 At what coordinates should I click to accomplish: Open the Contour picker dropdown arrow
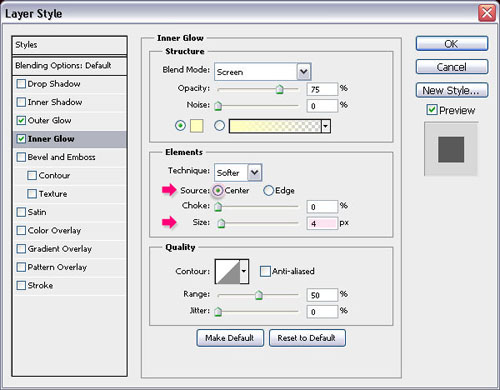tap(244, 271)
